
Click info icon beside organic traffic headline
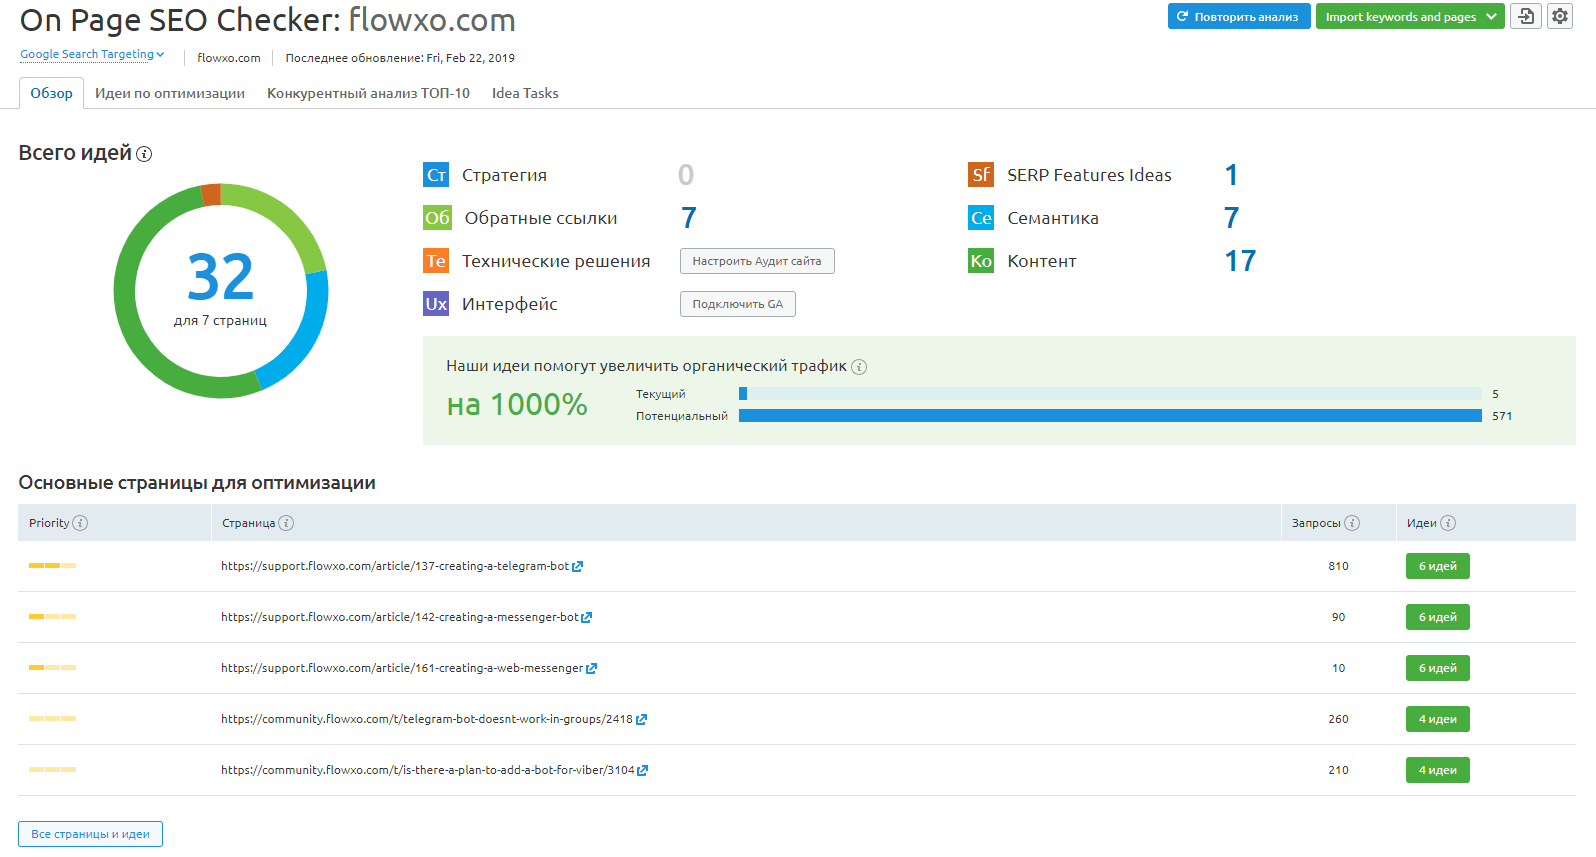[859, 367]
